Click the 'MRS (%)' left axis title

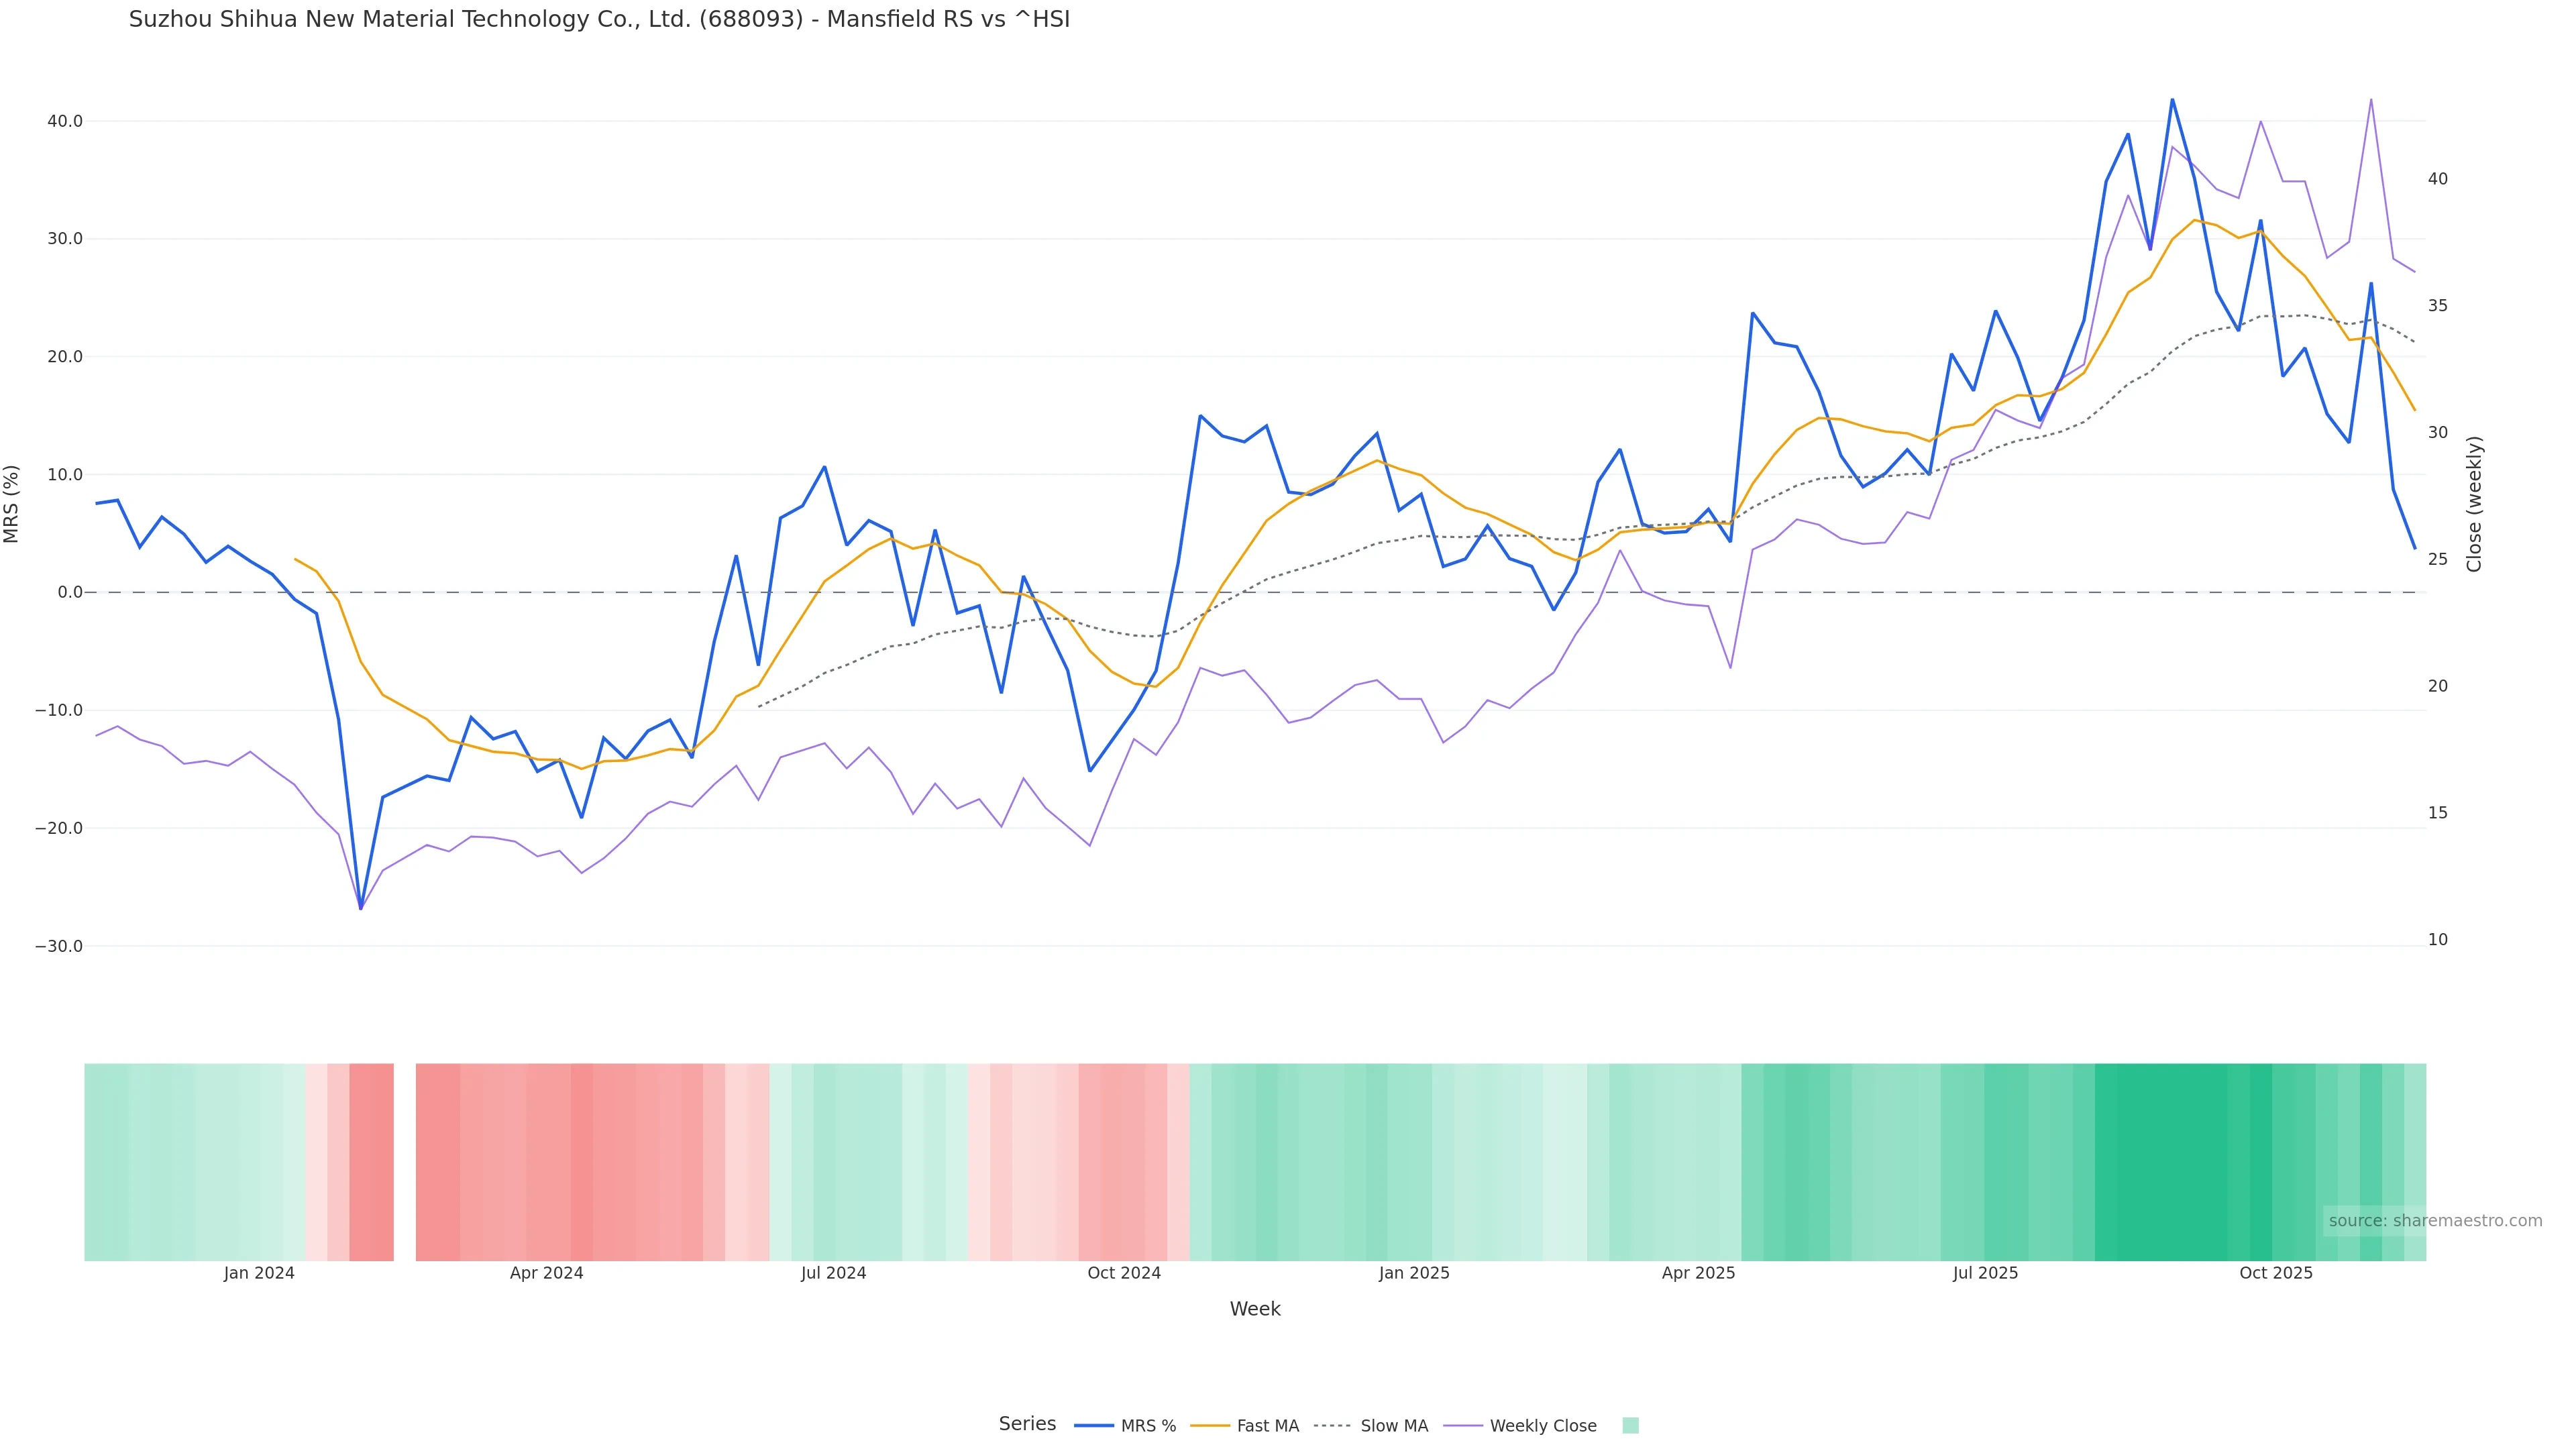(x=12, y=504)
